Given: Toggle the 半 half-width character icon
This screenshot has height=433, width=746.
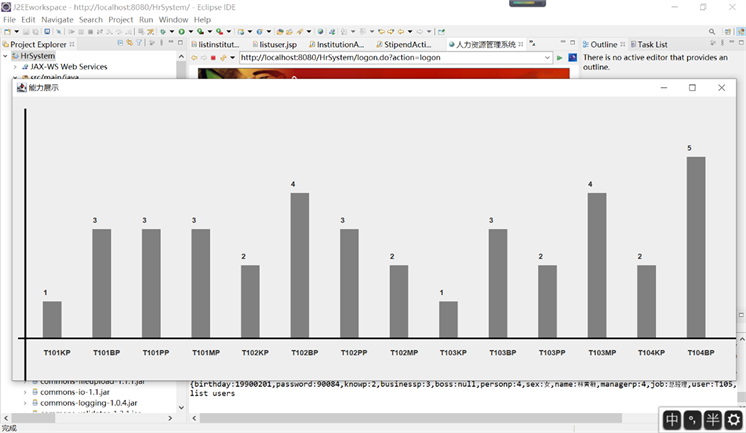Looking at the screenshot, I should pyautogui.click(x=713, y=420).
